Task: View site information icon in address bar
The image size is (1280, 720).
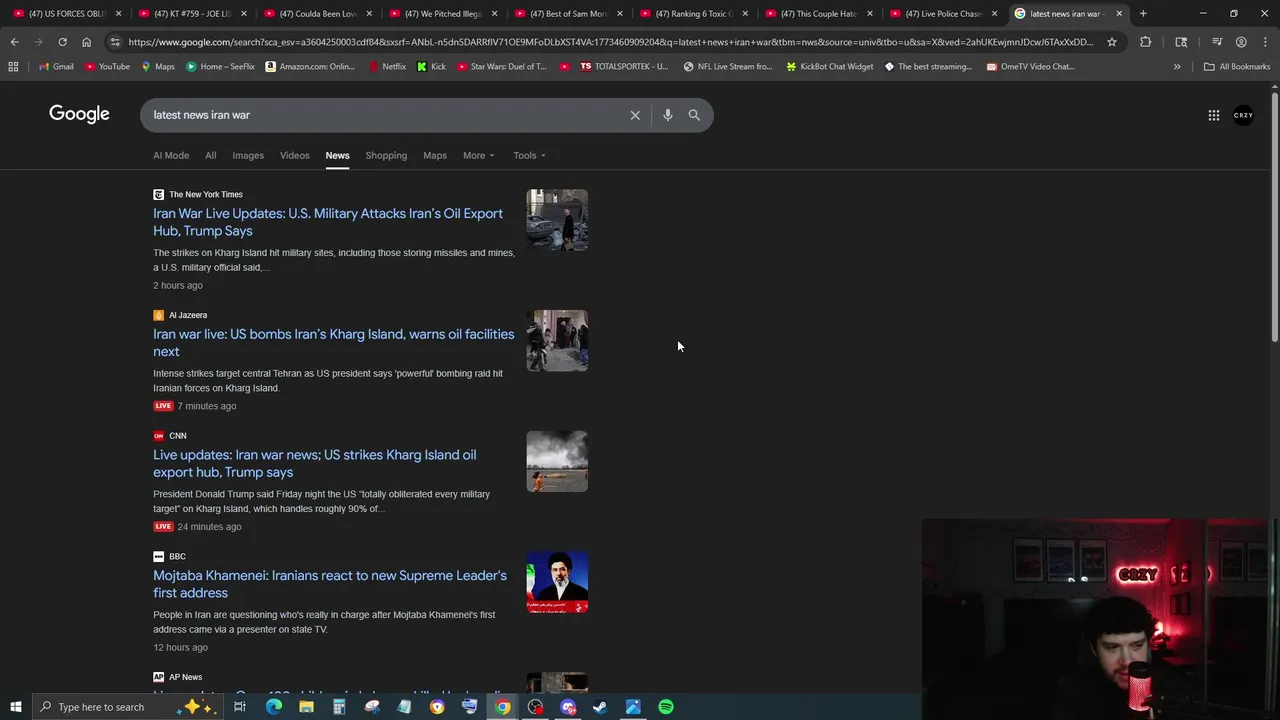Action: coord(116,42)
